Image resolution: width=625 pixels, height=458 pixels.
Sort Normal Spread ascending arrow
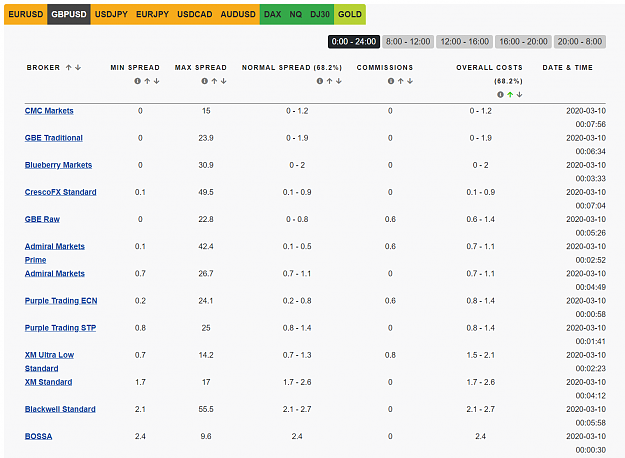pyautogui.click(x=329, y=81)
